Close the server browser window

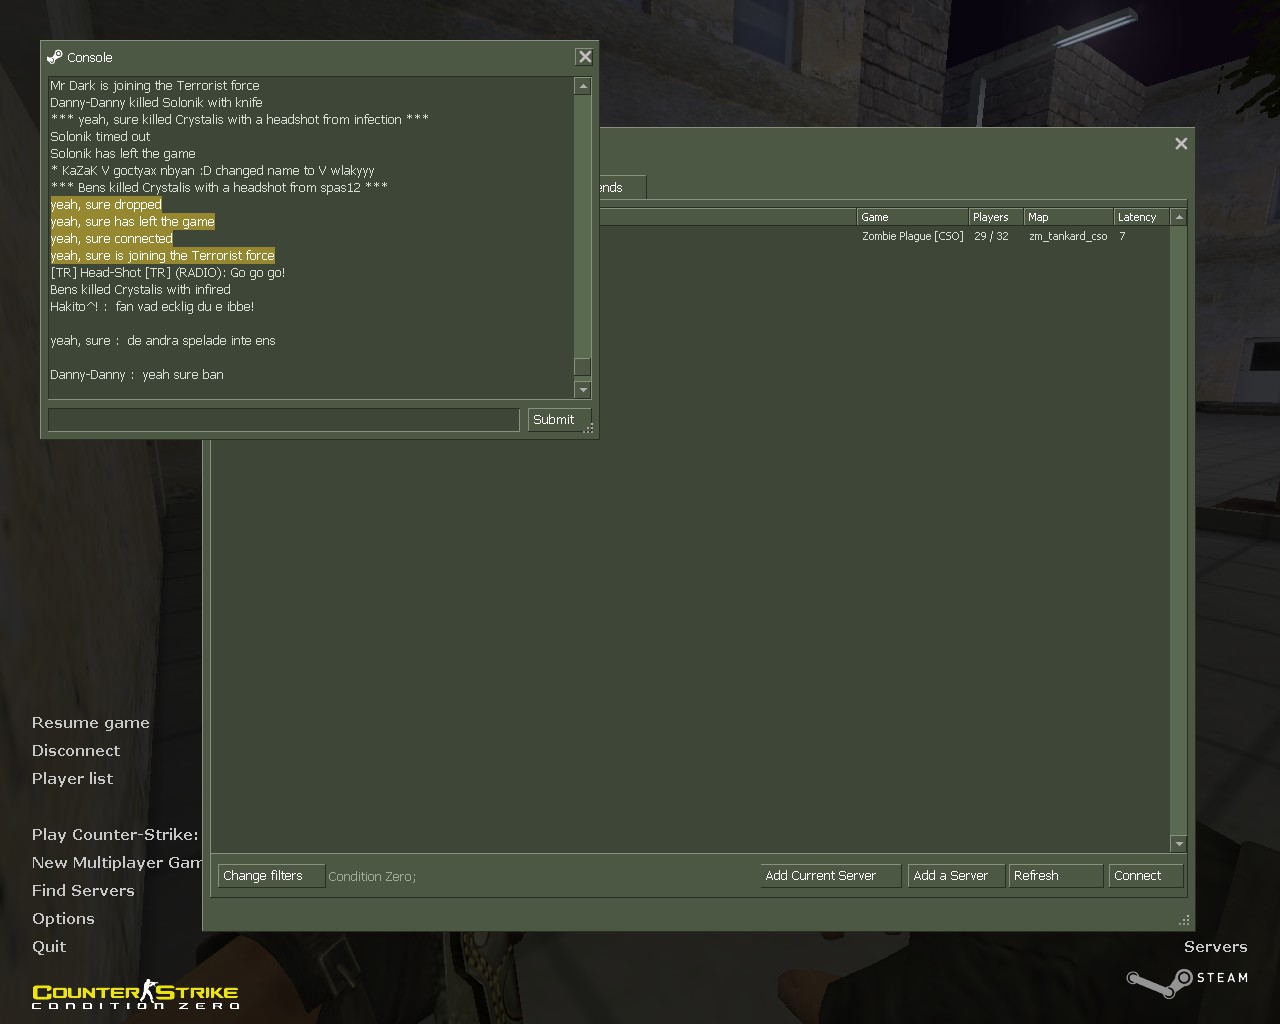tap(1181, 144)
